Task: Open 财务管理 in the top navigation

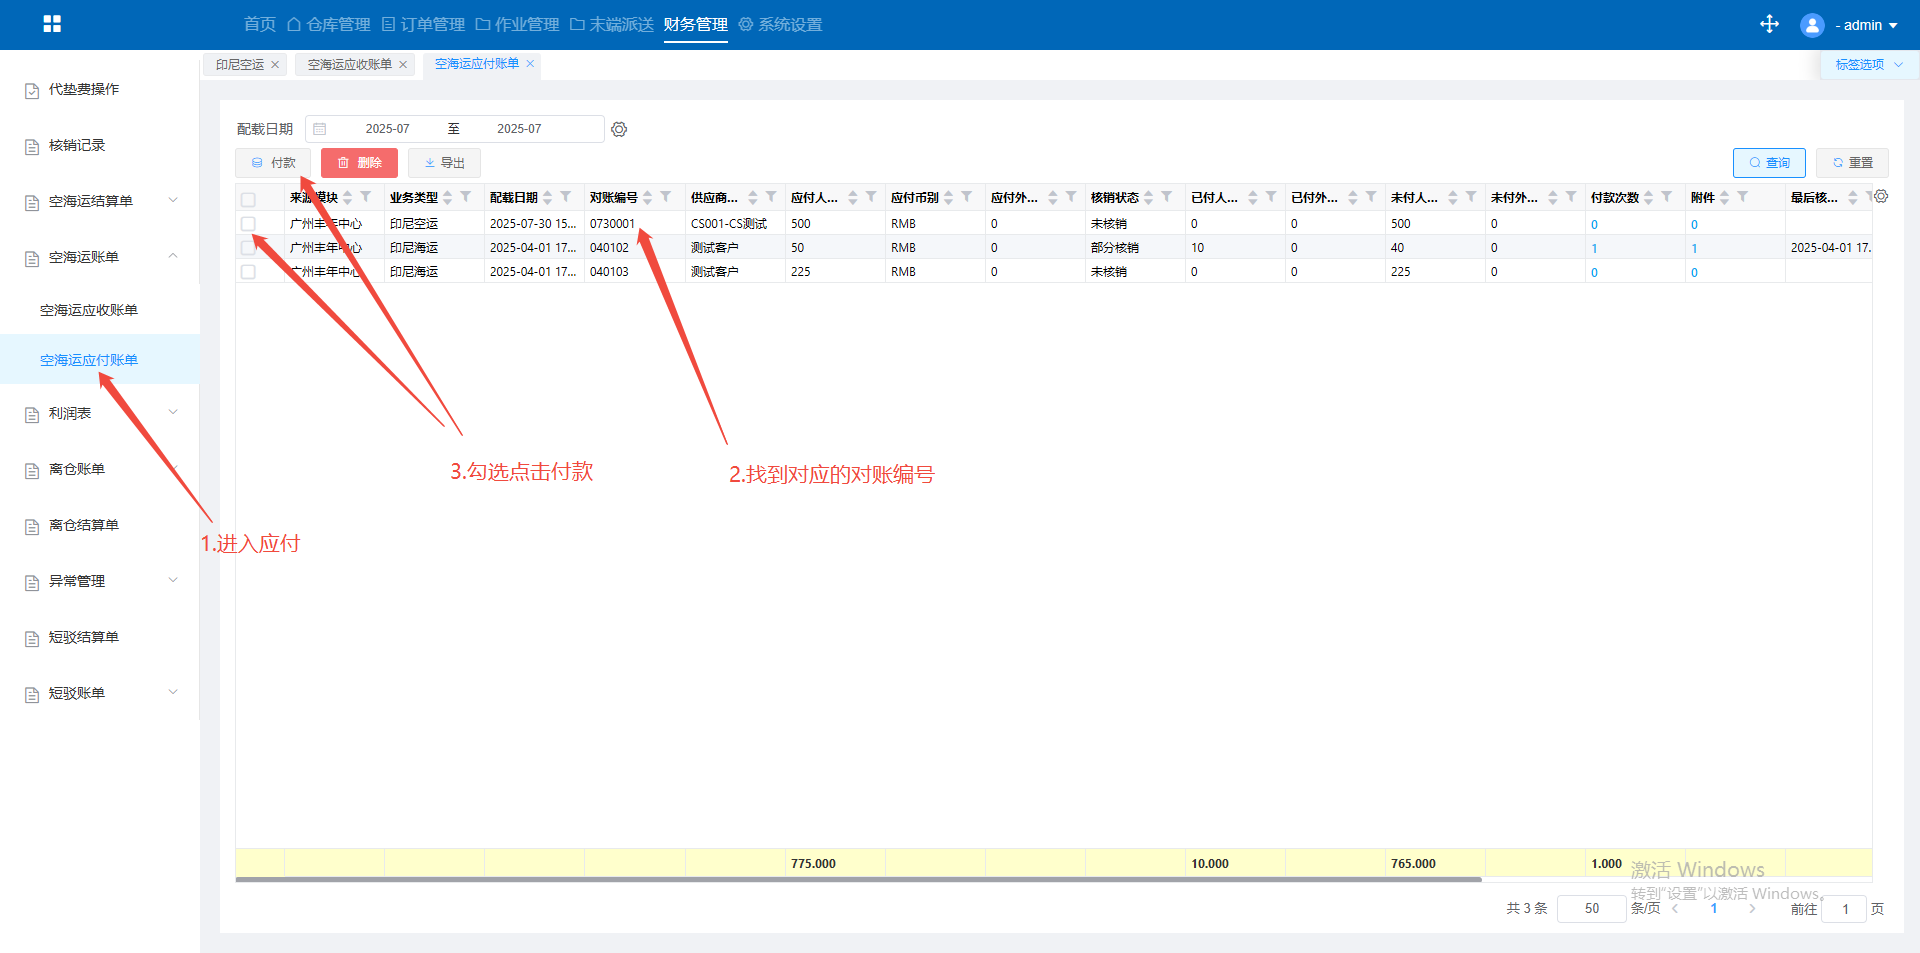Action: 695,24
